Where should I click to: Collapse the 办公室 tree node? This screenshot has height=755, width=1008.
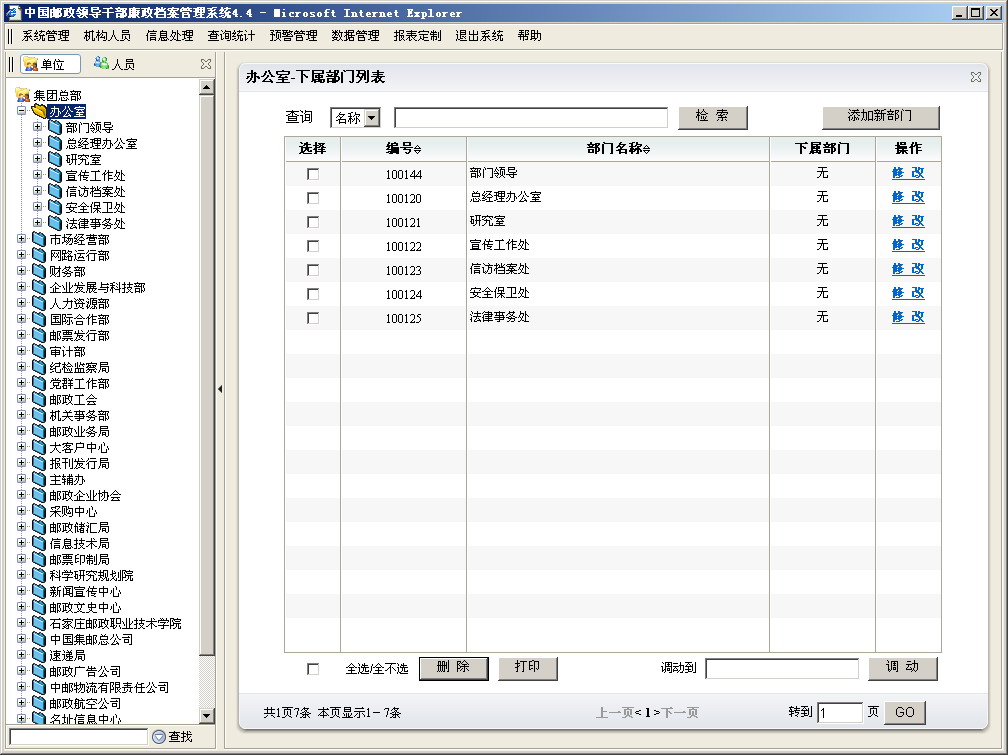click(21, 111)
